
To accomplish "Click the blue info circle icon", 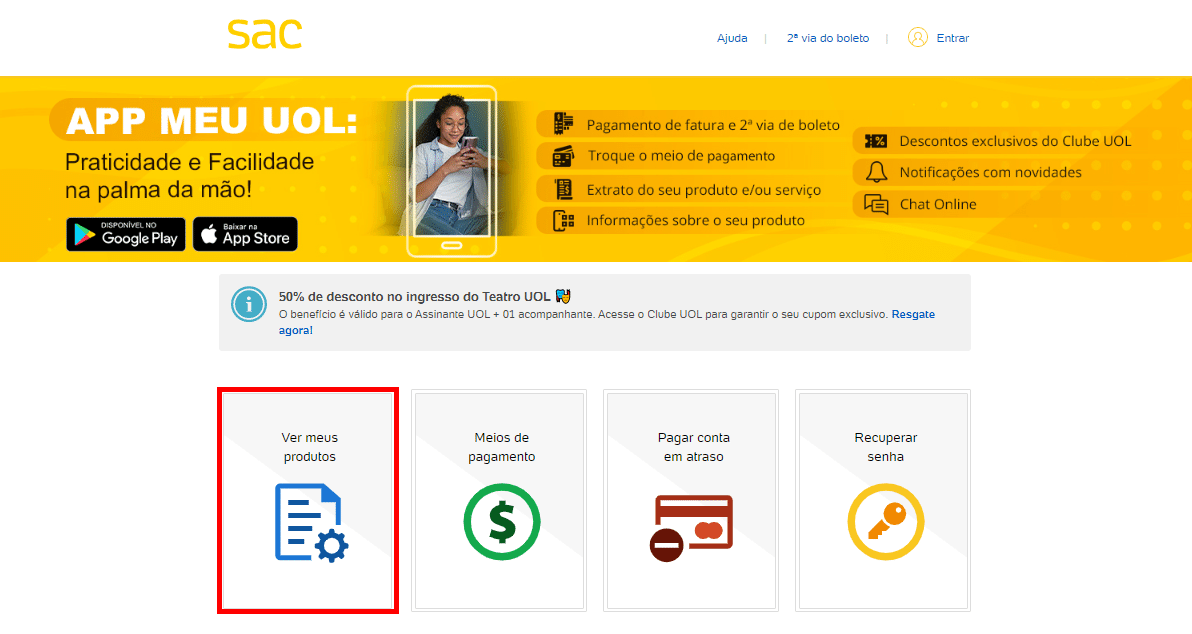I will (x=249, y=304).
